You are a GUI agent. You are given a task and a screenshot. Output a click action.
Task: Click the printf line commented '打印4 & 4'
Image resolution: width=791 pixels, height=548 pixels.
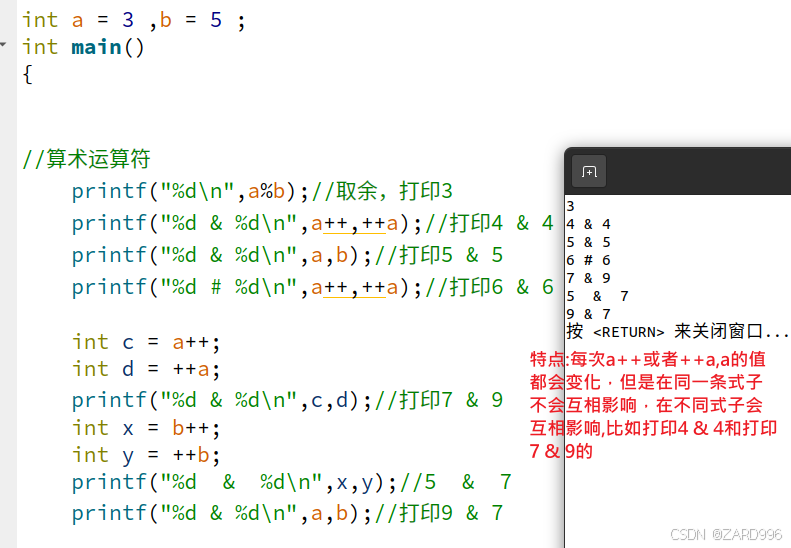click(x=312, y=223)
